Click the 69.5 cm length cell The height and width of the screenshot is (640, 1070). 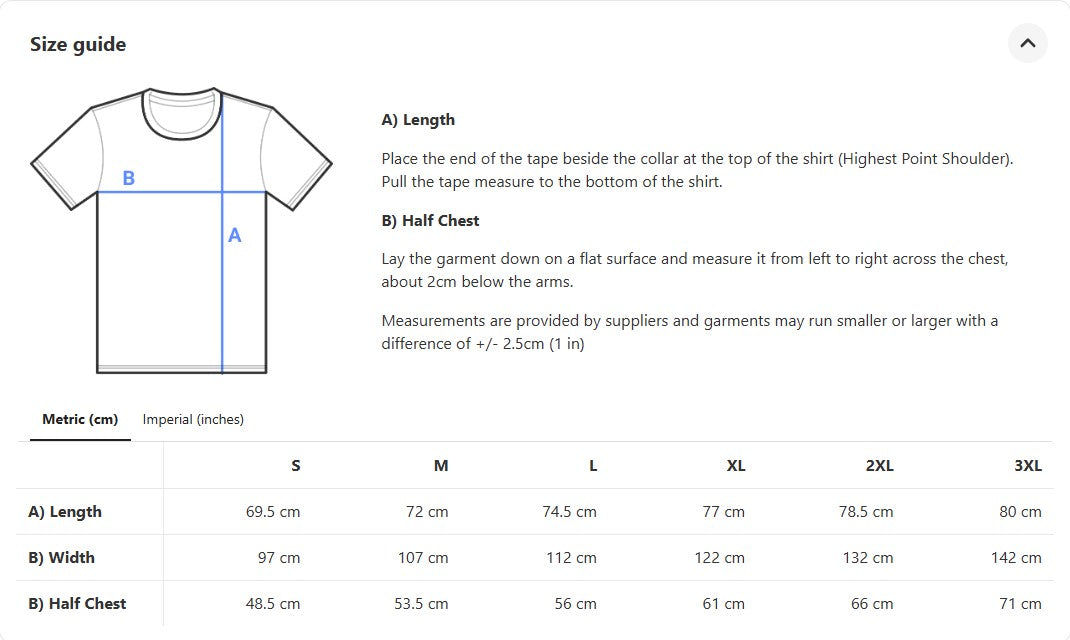(273, 511)
